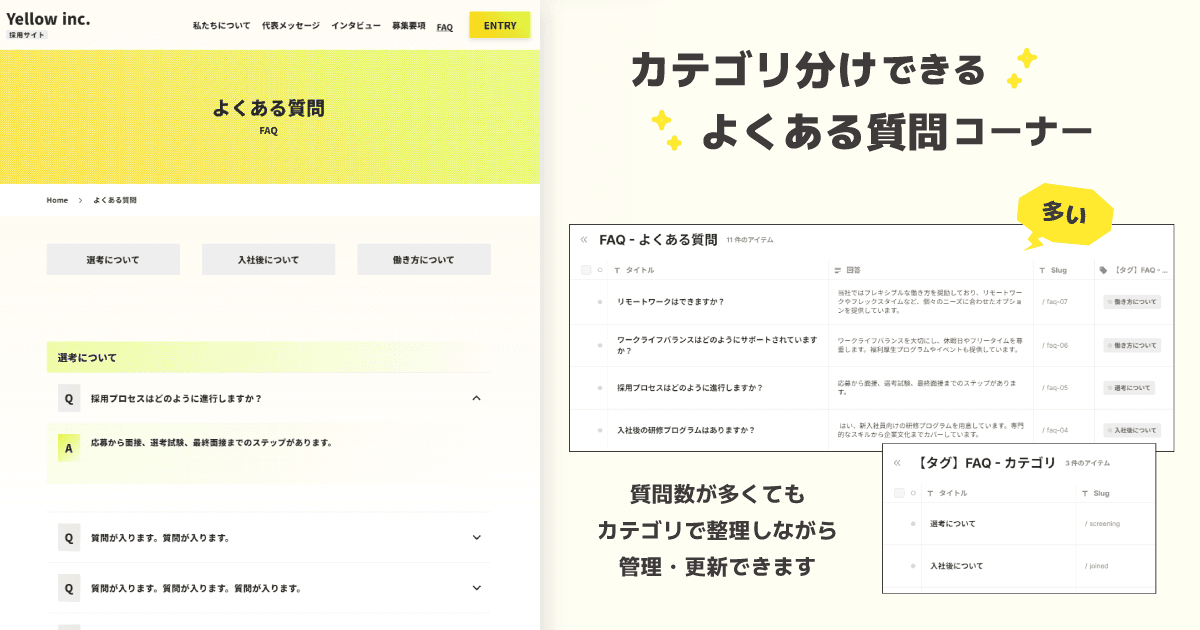1200x630 pixels.
Task: Click the rich-text icon beside the 回答 column
Action: click(837, 269)
